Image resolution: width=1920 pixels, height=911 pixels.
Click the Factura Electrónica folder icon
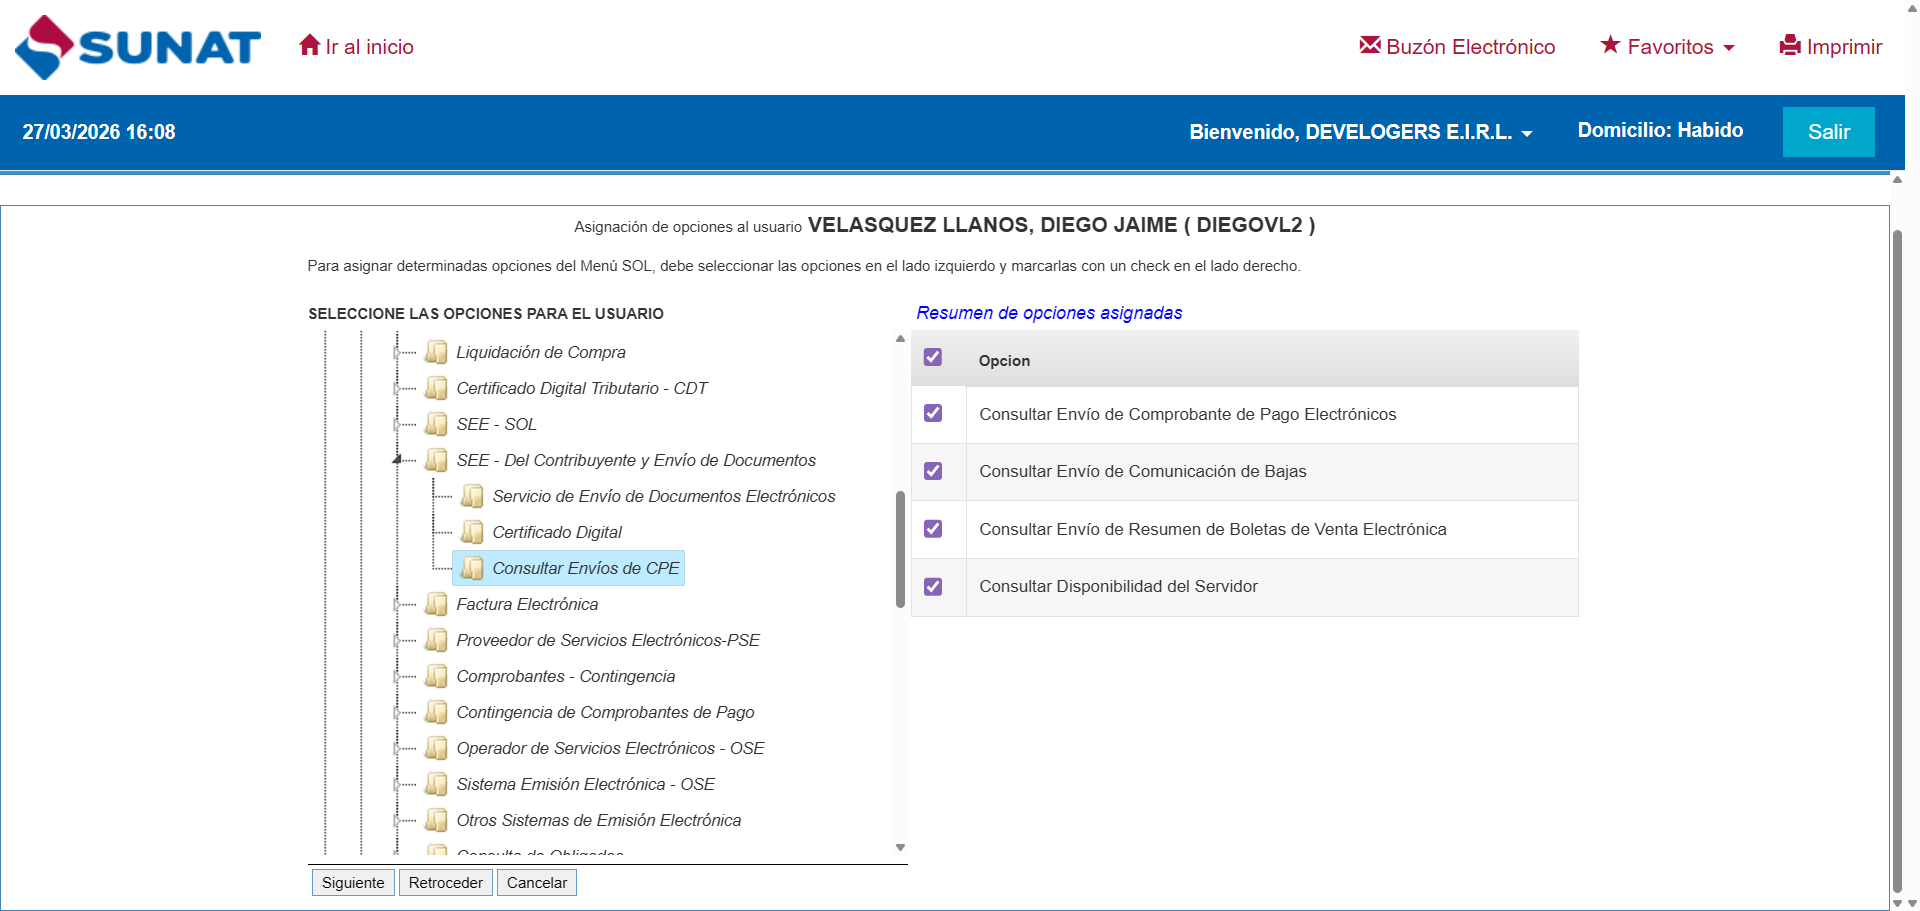[x=436, y=604]
